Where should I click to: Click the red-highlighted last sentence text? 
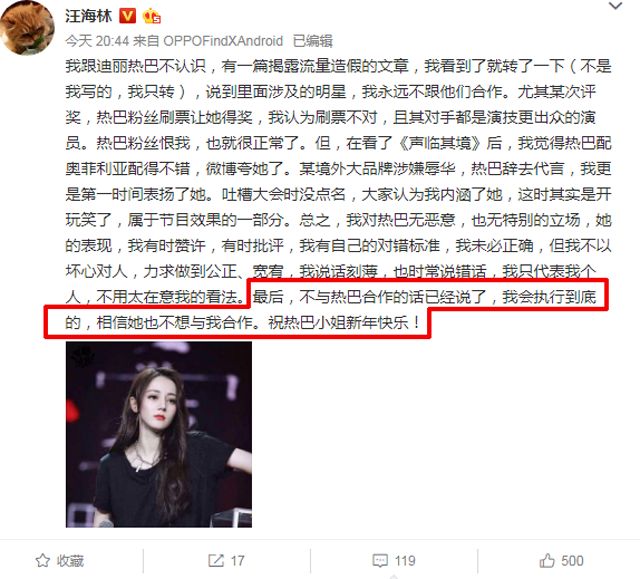(327, 309)
